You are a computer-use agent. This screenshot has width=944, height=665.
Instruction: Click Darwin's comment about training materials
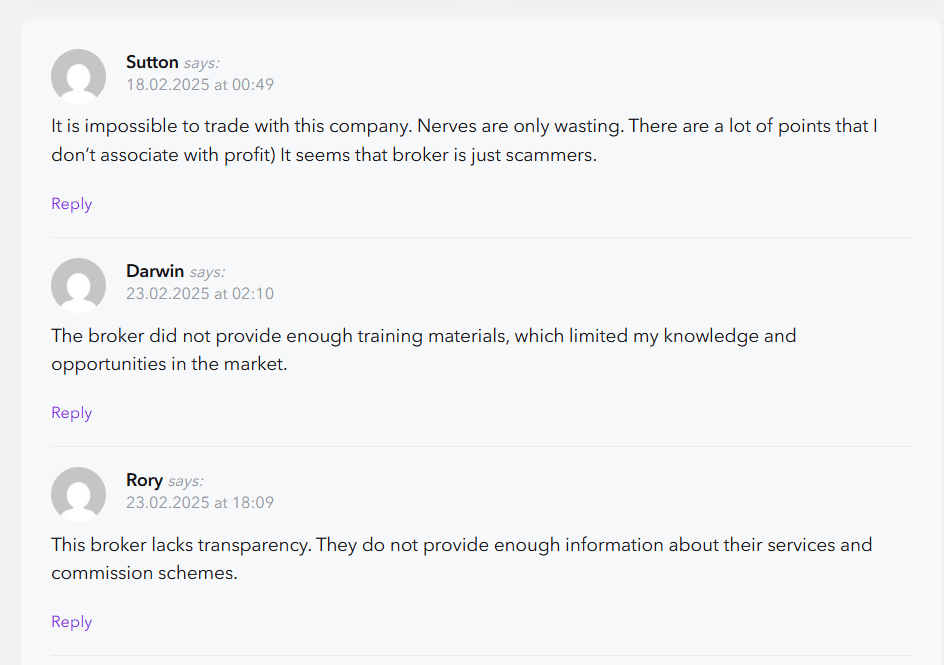(424, 350)
